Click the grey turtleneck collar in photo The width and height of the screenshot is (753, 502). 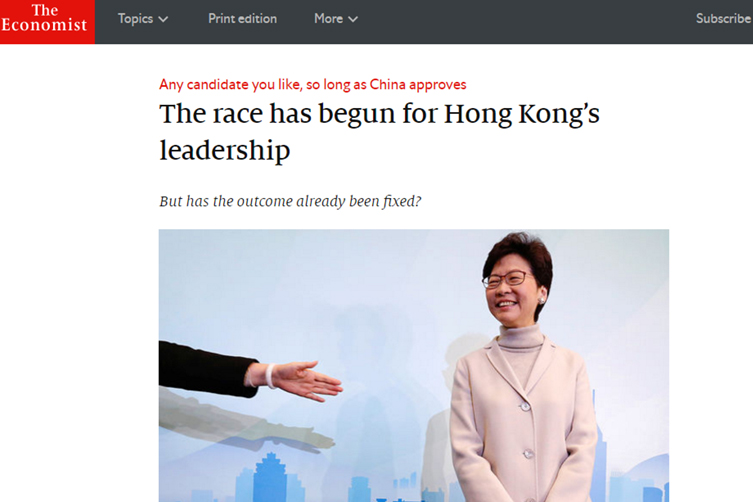click(x=521, y=336)
